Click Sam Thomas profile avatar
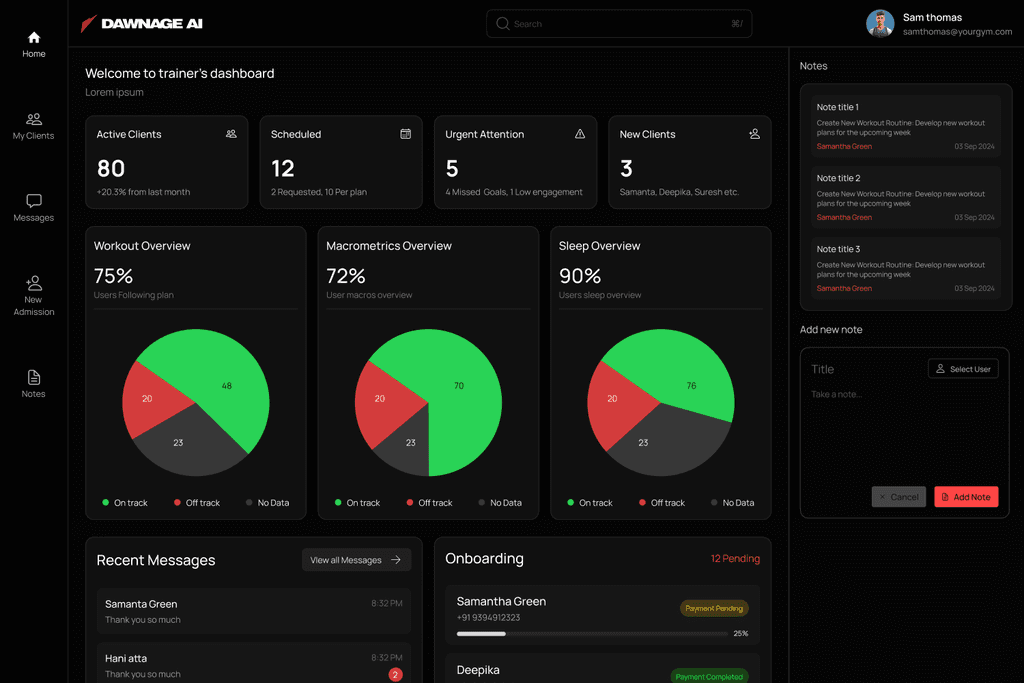The image size is (1024, 683). coord(880,24)
